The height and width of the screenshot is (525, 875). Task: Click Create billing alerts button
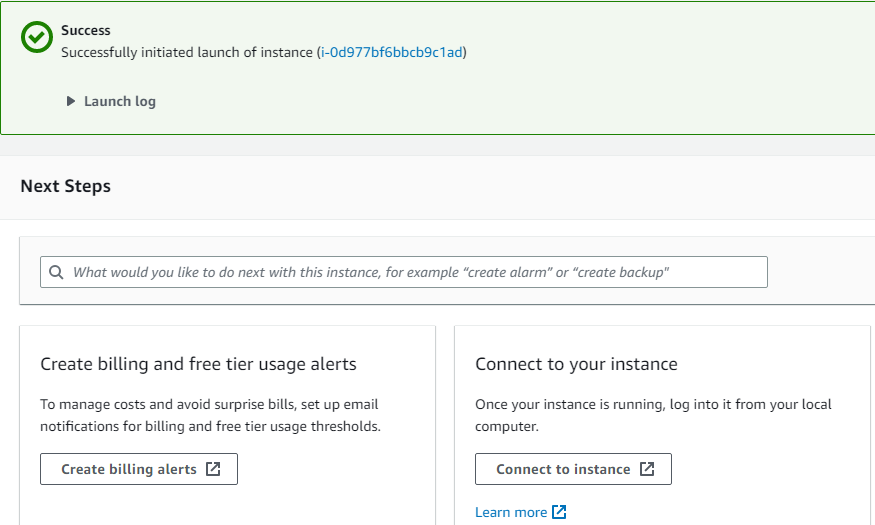tap(139, 469)
